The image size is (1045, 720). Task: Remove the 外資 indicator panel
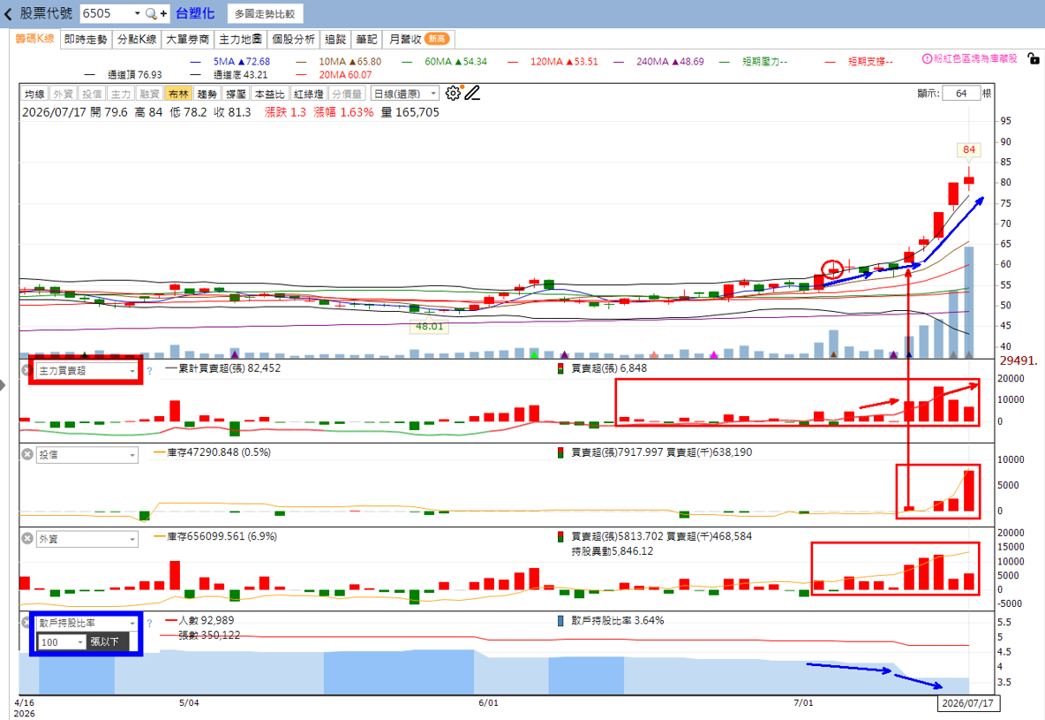(x=27, y=538)
